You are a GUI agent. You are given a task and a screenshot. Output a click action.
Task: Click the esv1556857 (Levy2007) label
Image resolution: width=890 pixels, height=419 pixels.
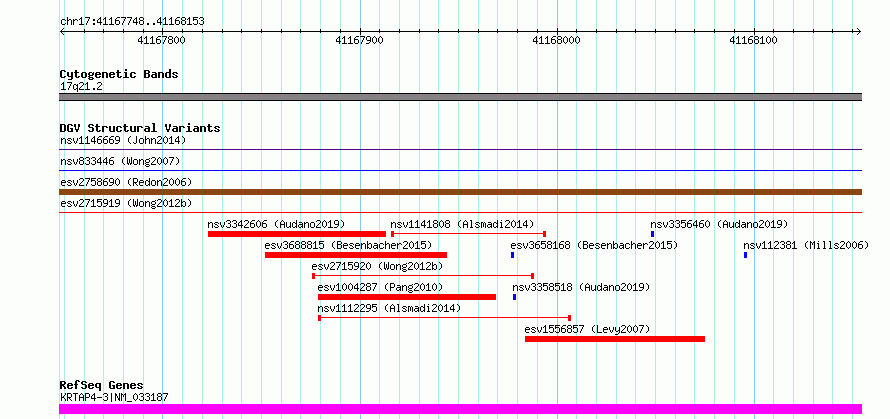587,329
